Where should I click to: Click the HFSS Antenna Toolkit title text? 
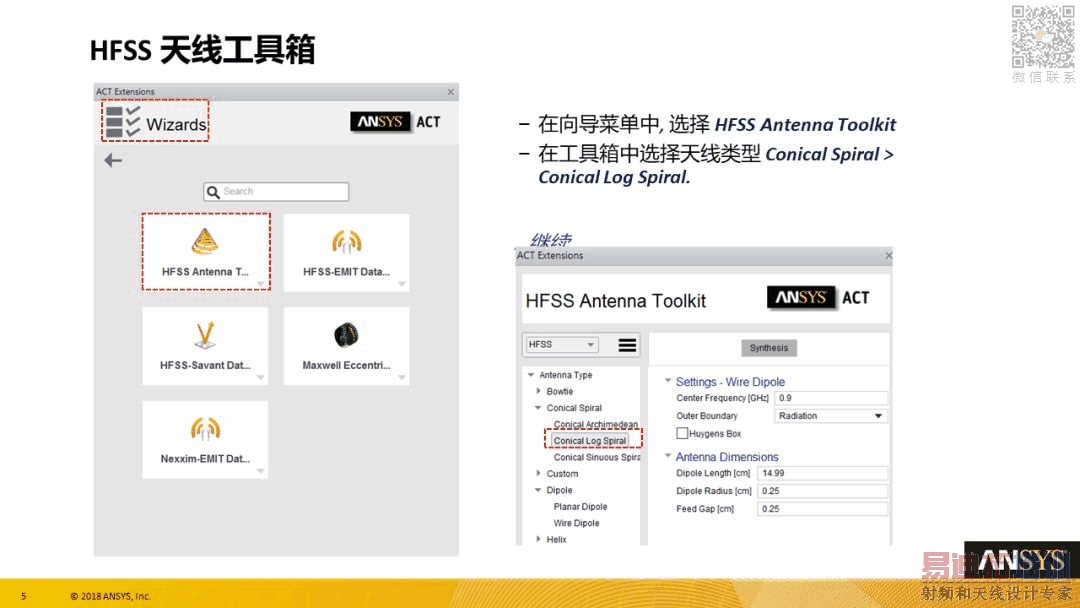click(x=616, y=301)
